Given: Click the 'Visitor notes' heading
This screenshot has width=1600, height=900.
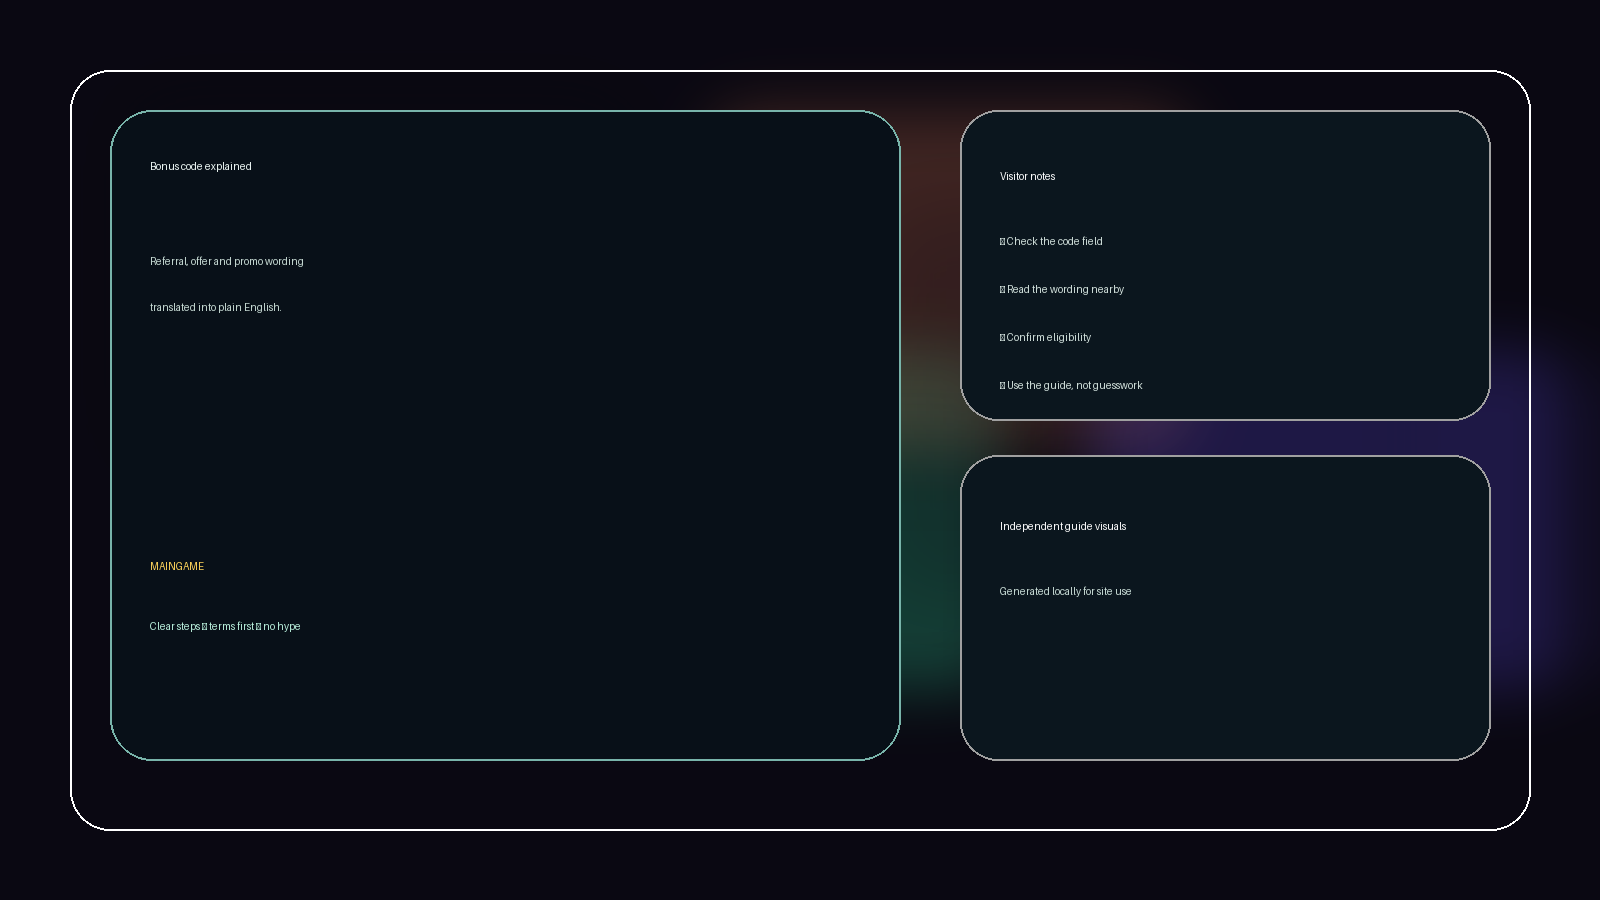Looking at the screenshot, I should coord(1027,176).
